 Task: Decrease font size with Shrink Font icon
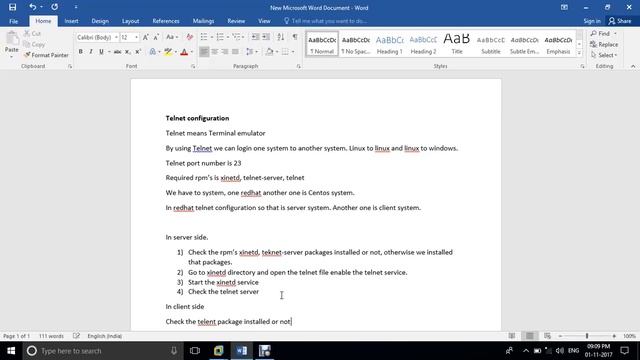click(x=156, y=37)
